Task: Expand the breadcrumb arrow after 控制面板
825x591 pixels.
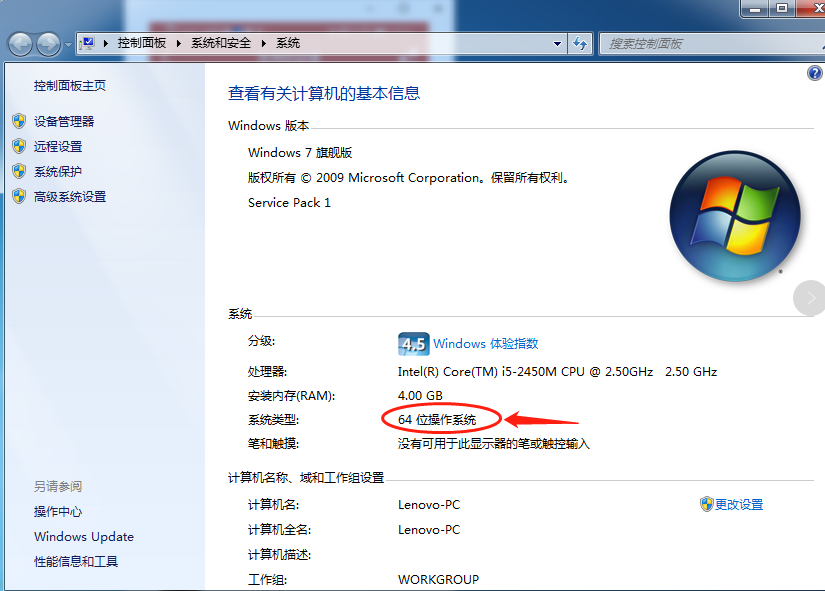Action: tap(180, 43)
